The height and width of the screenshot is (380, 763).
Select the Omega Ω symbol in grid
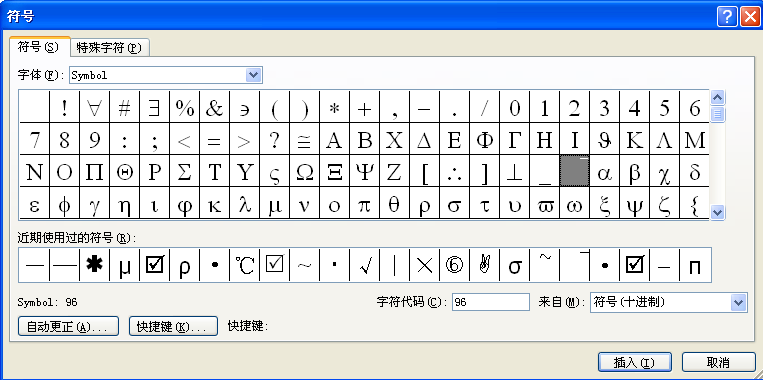(305, 172)
